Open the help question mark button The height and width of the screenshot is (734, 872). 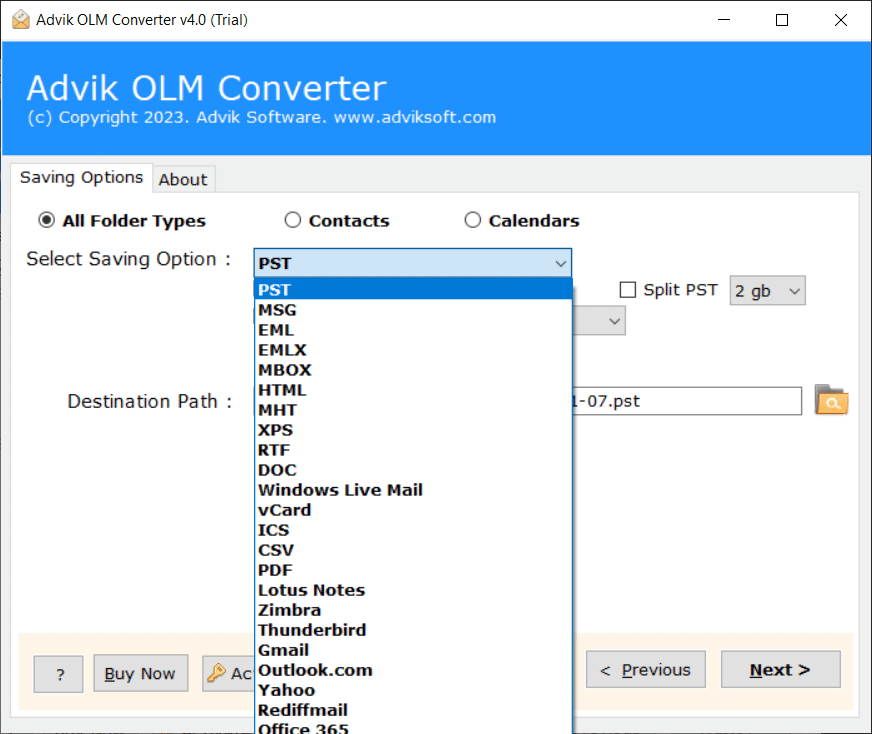pyautogui.click(x=58, y=673)
